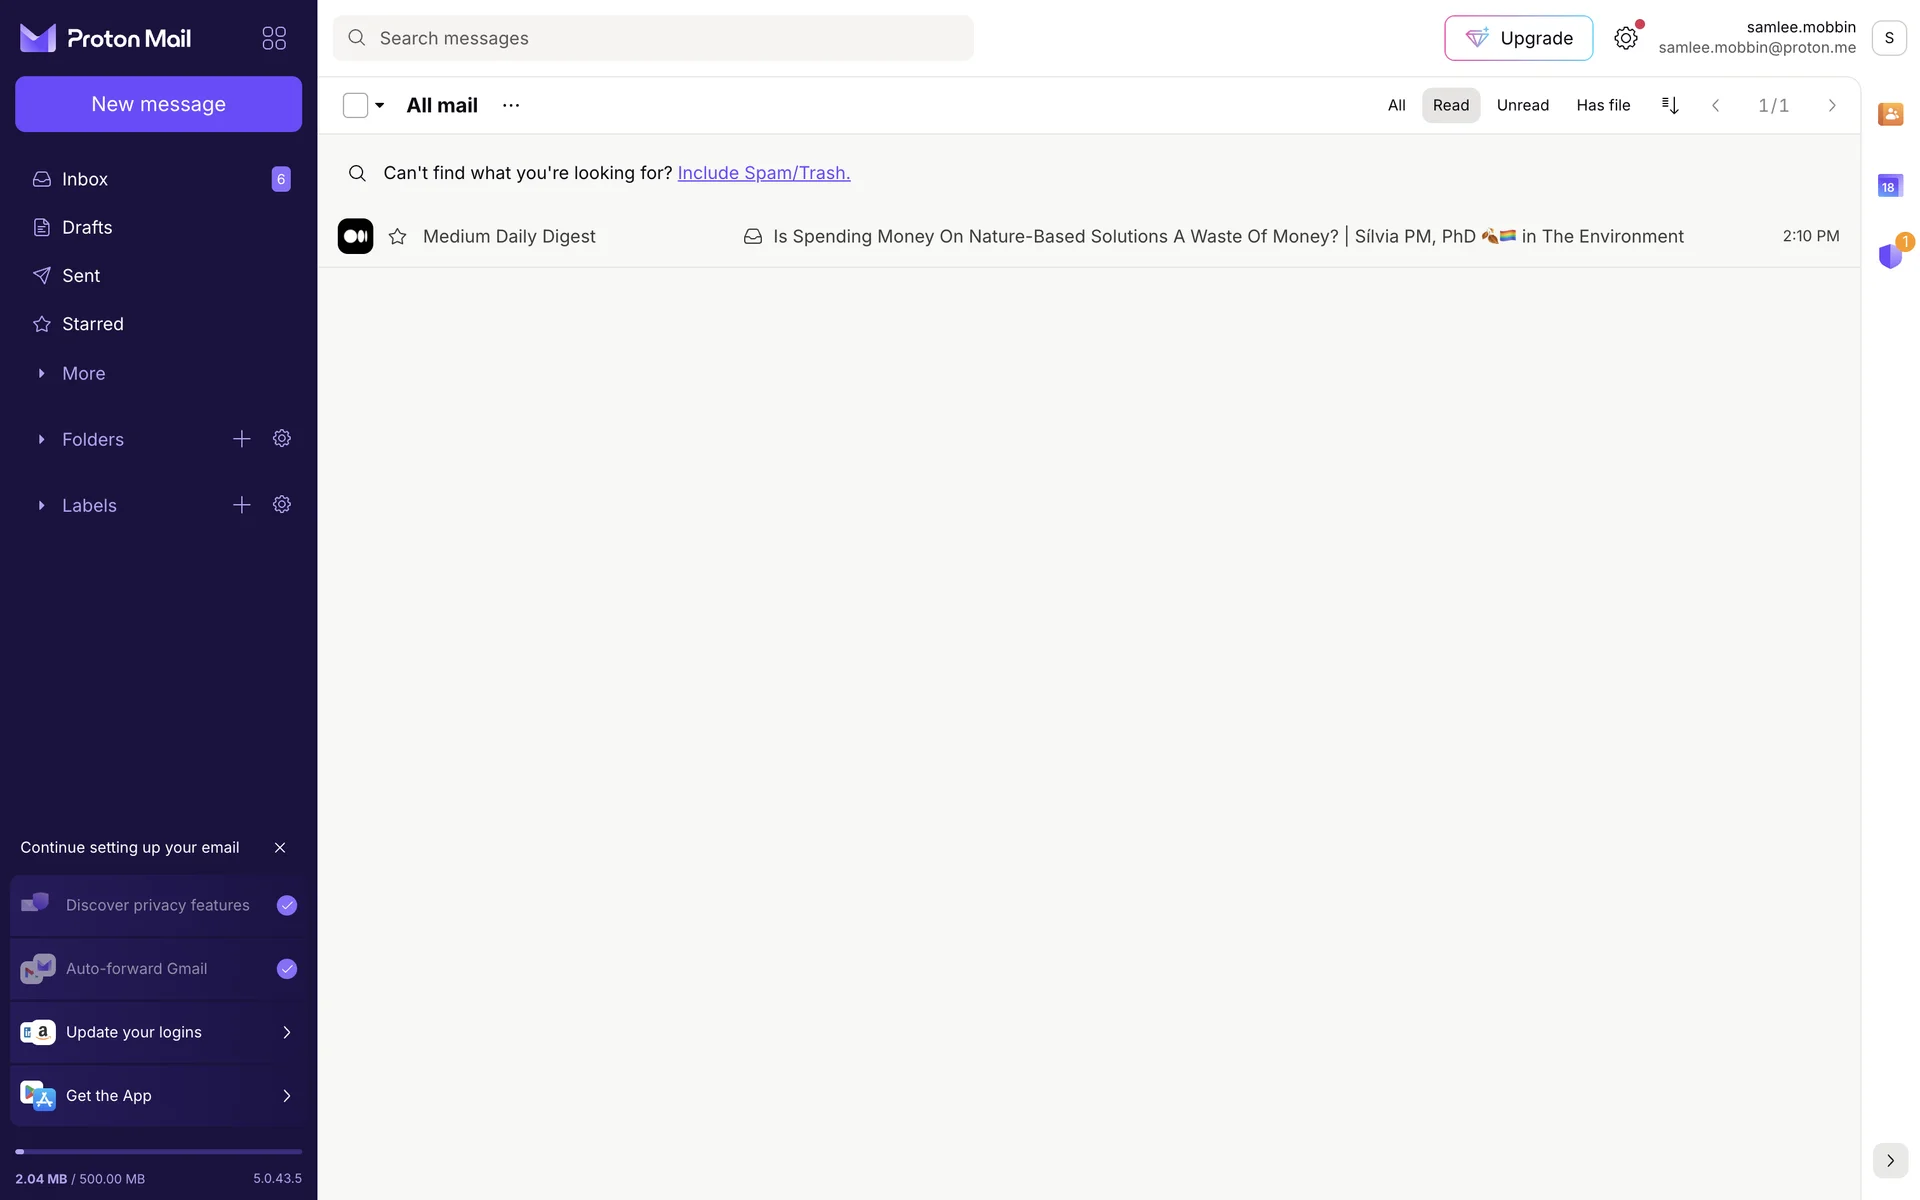
Task: Add a new folder with plus icon
Action: pyautogui.click(x=242, y=439)
